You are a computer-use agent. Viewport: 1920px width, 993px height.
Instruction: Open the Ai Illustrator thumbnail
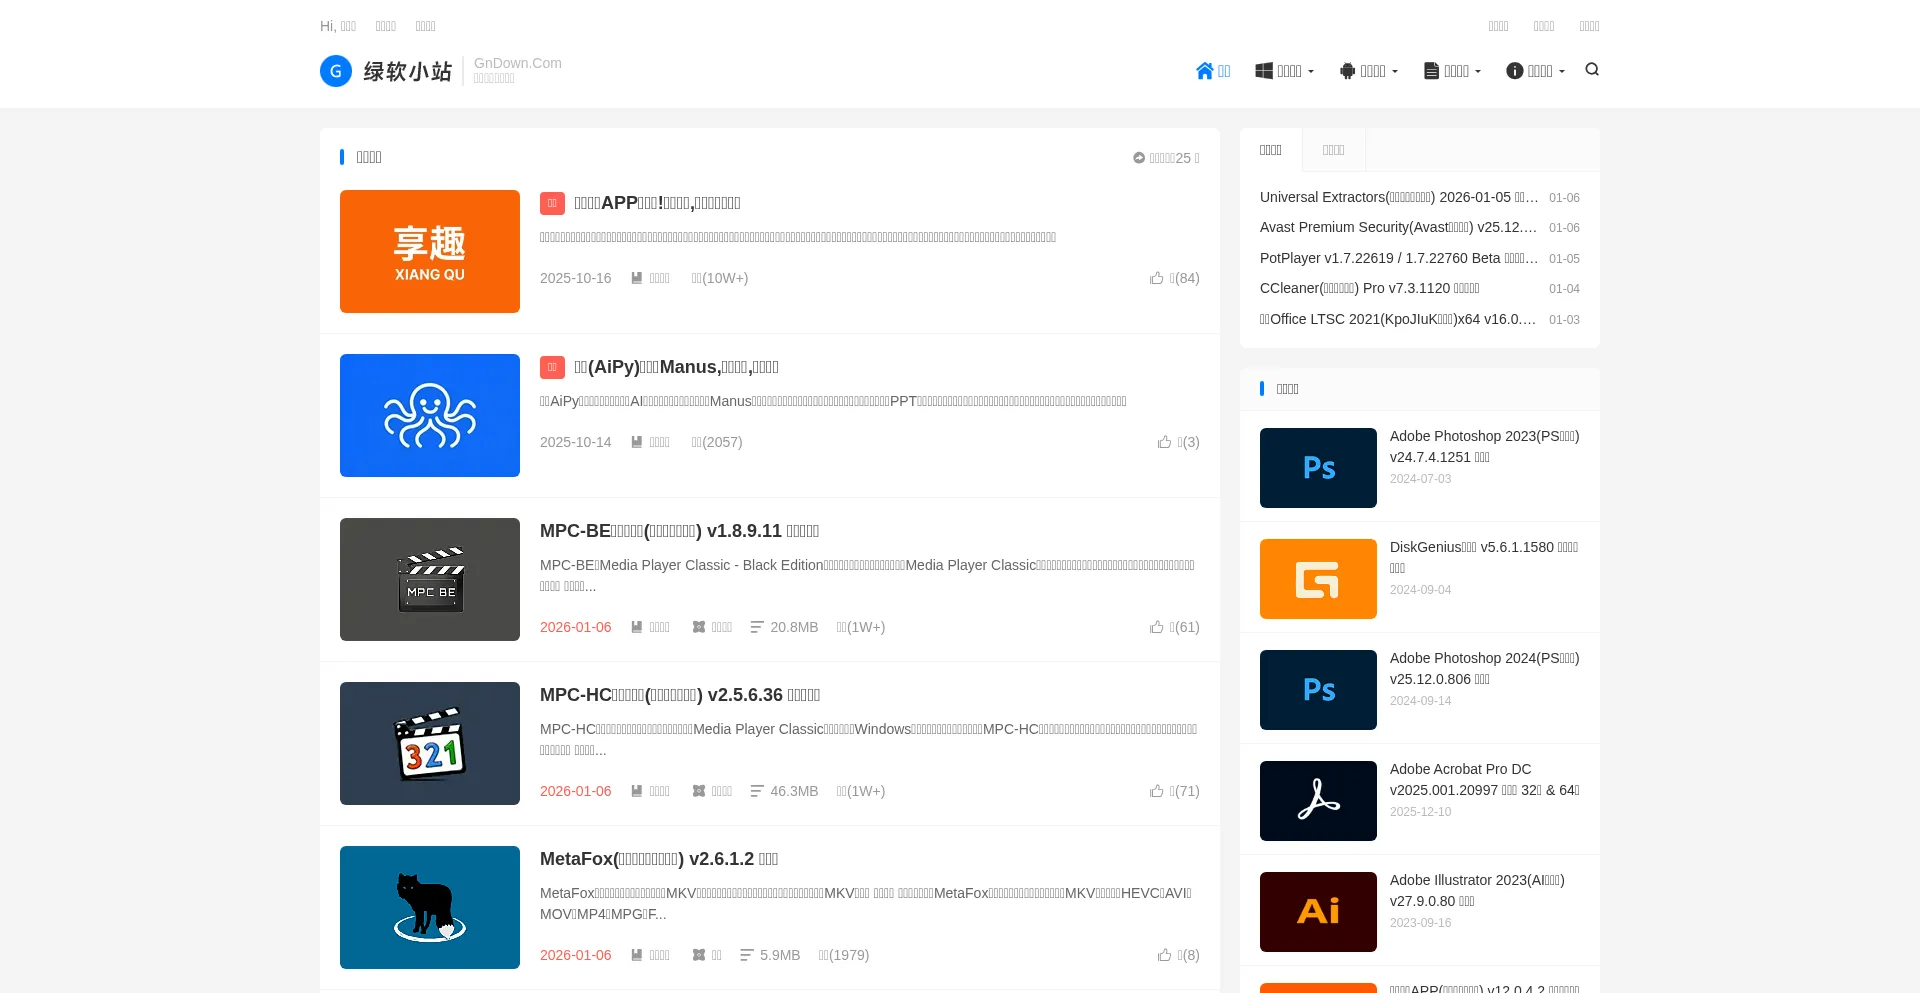tap(1318, 912)
